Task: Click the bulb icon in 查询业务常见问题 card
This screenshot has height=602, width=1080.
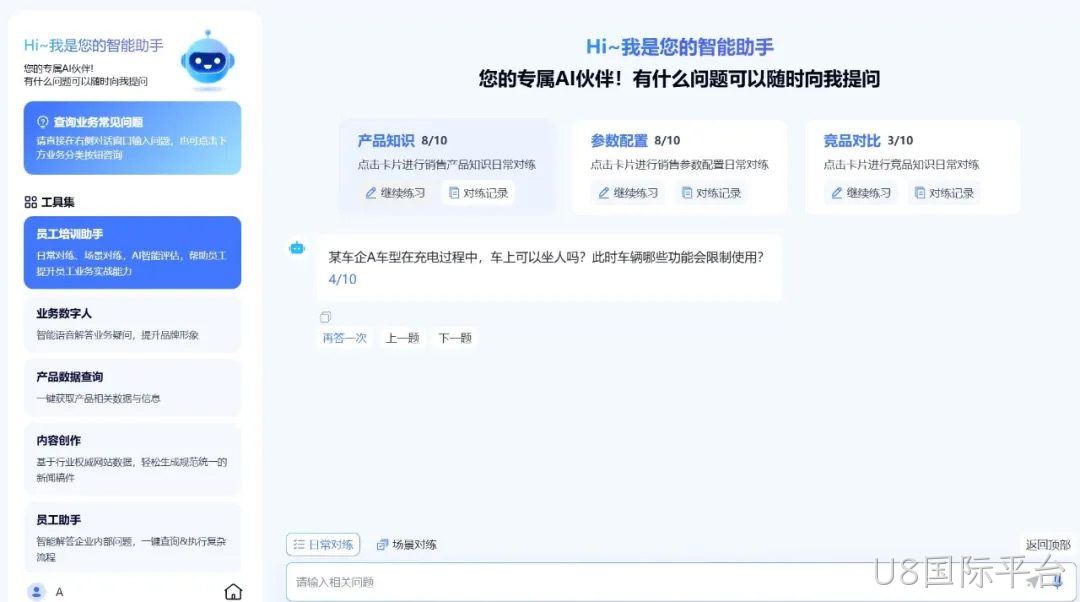Action: coord(43,122)
